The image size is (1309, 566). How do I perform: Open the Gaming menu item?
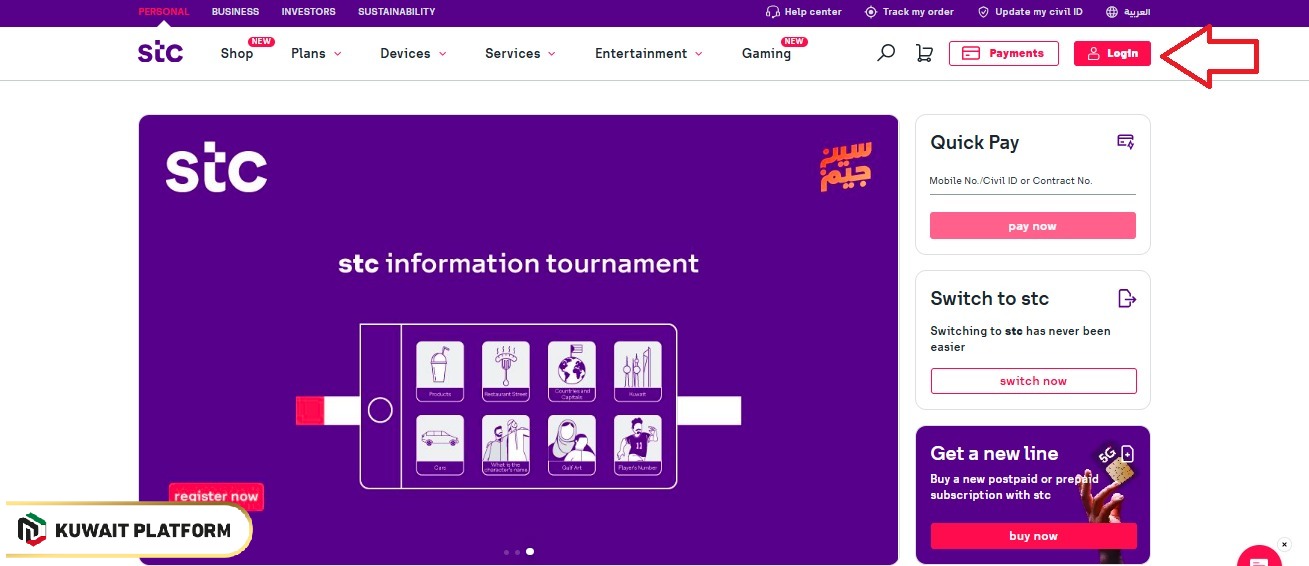pyautogui.click(x=766, y=54)
